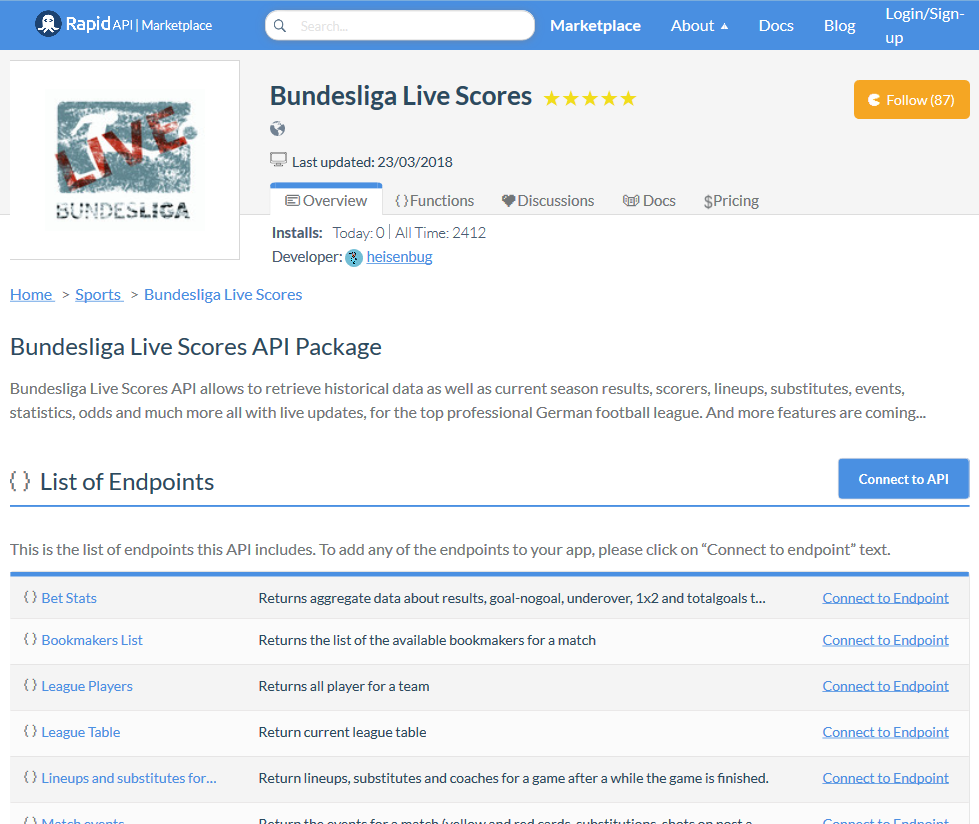Open the heisenbug developer profile link

[x=399, y=257]
